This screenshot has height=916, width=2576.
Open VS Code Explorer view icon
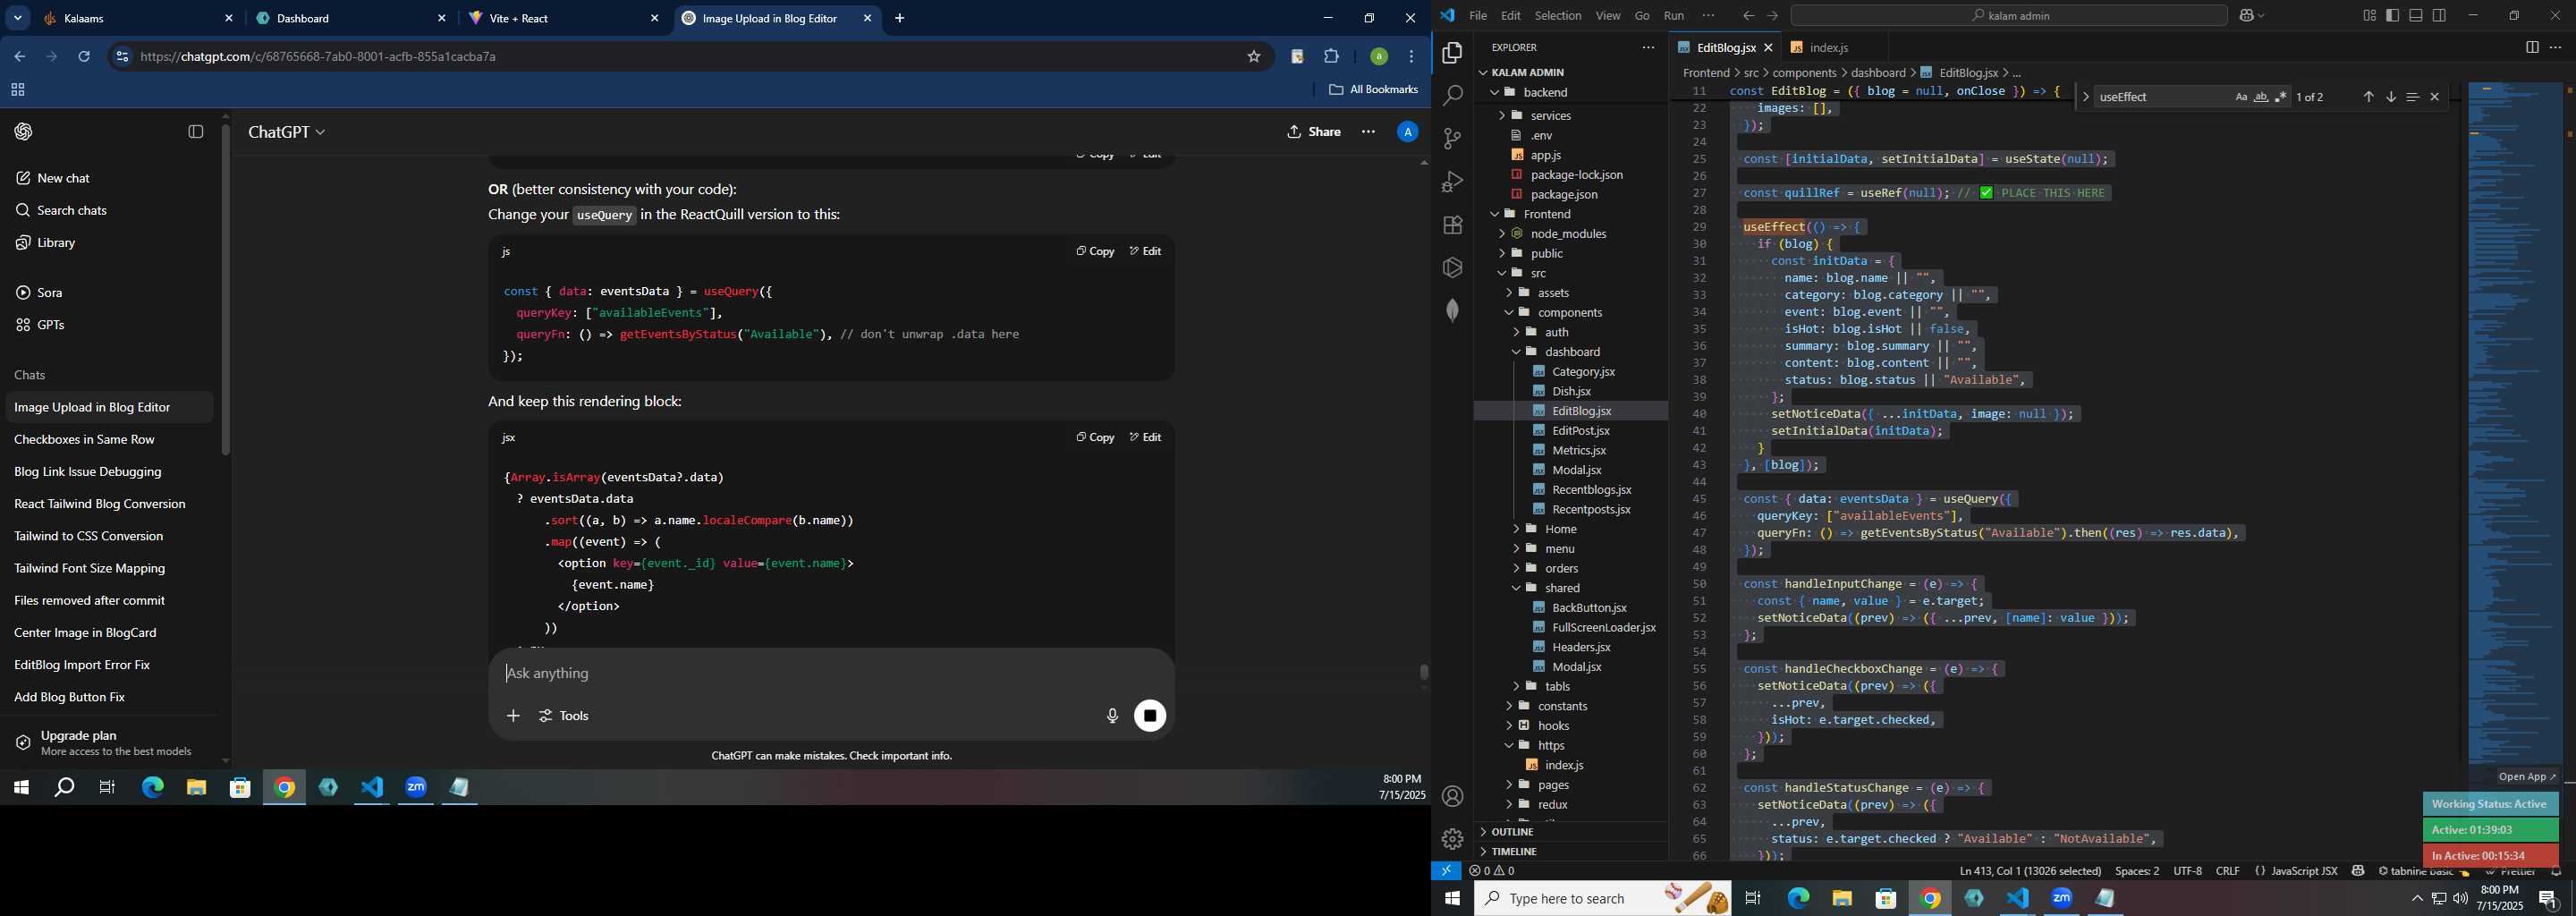pos(1452,53)
